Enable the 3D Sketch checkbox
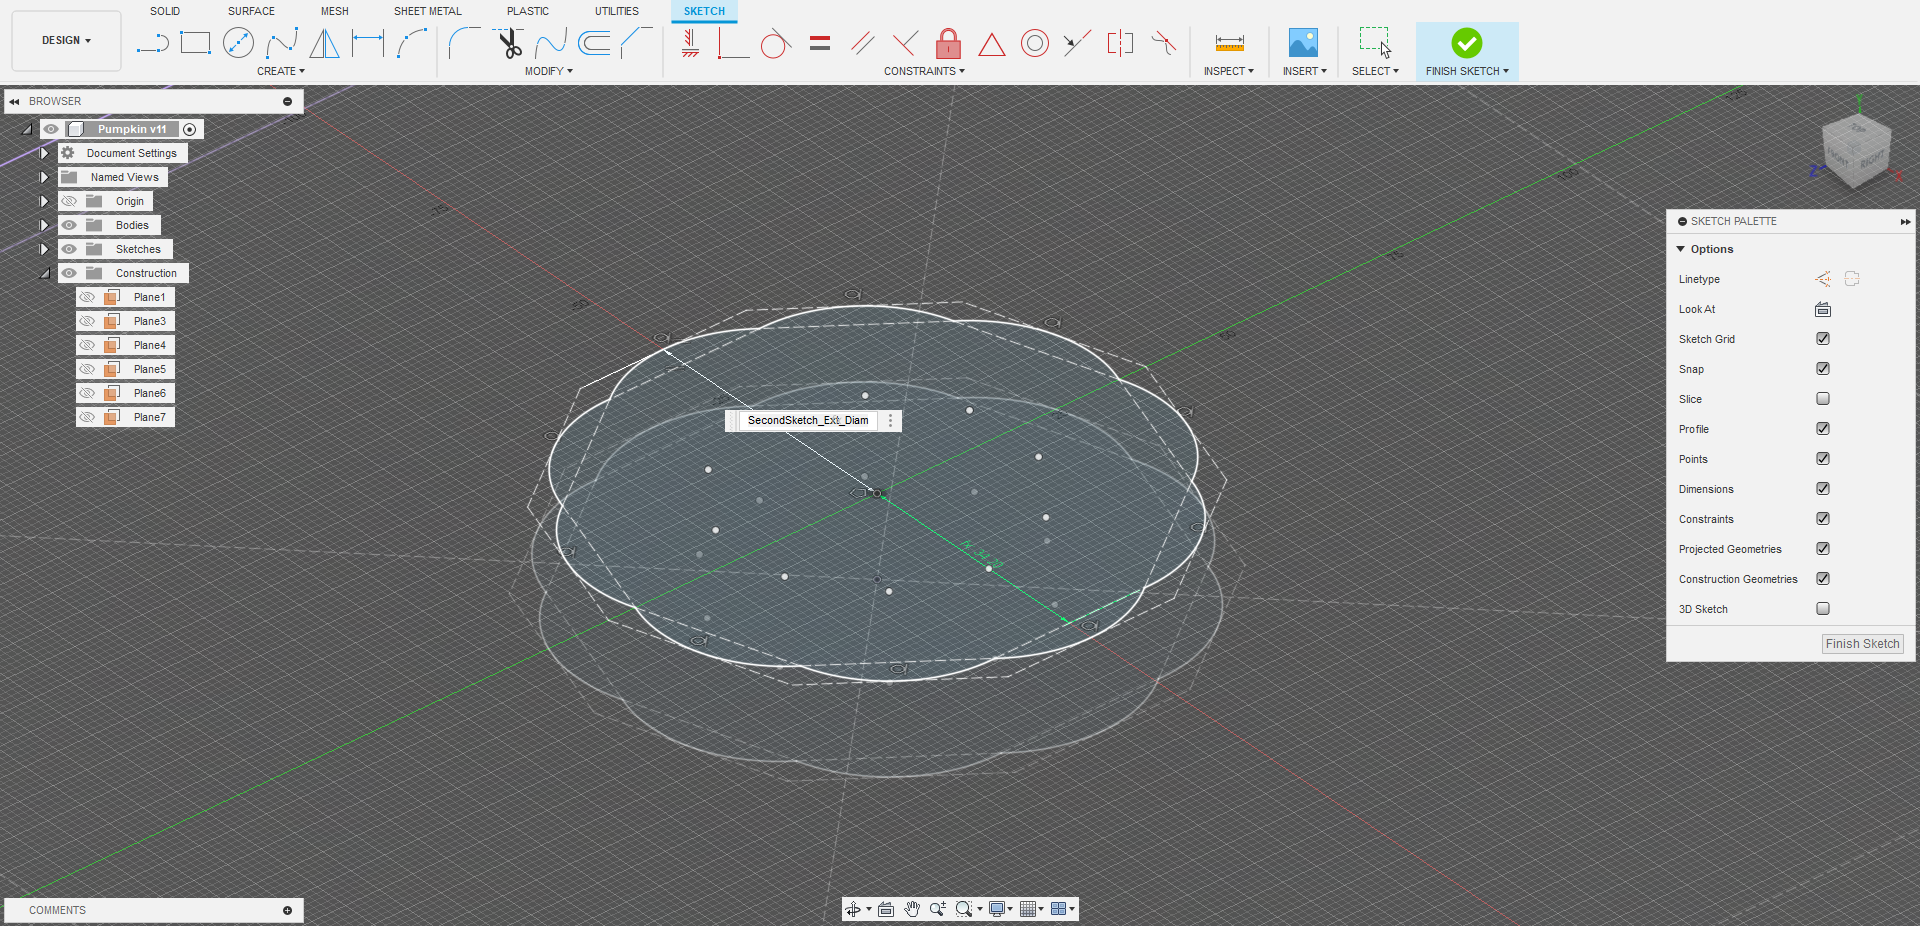 pos(1823,609)
